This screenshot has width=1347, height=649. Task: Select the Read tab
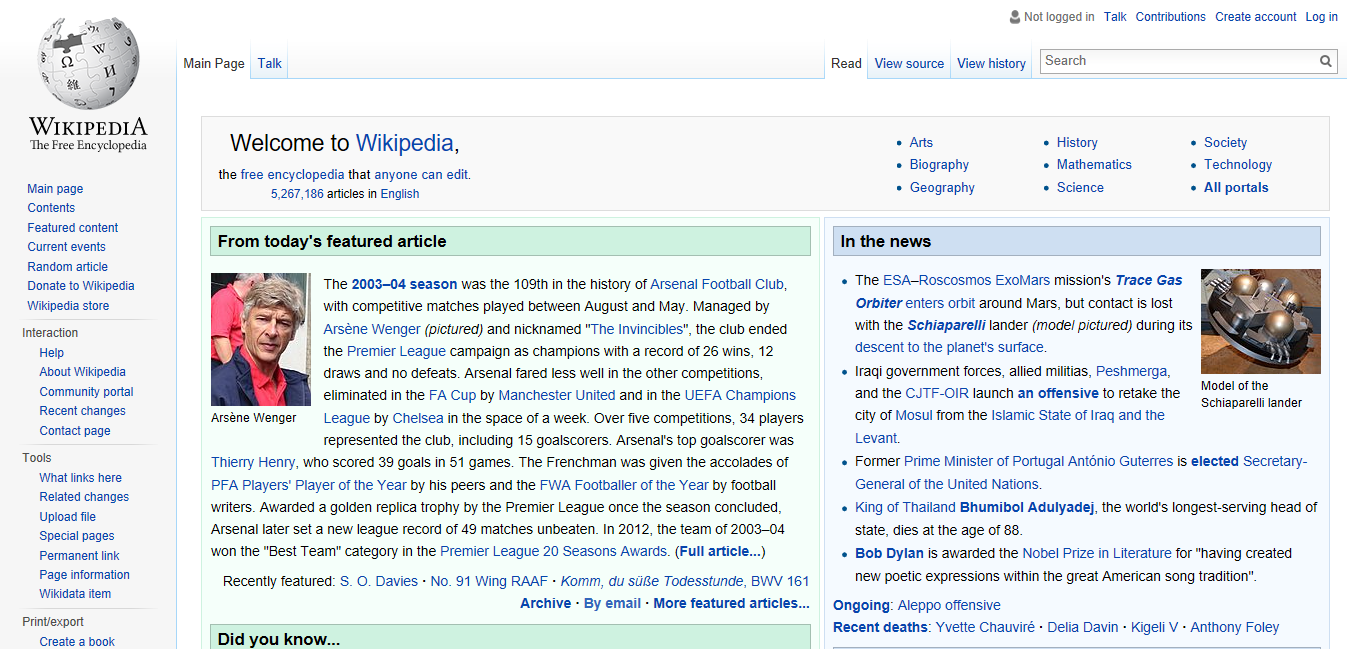click(846, 63)
